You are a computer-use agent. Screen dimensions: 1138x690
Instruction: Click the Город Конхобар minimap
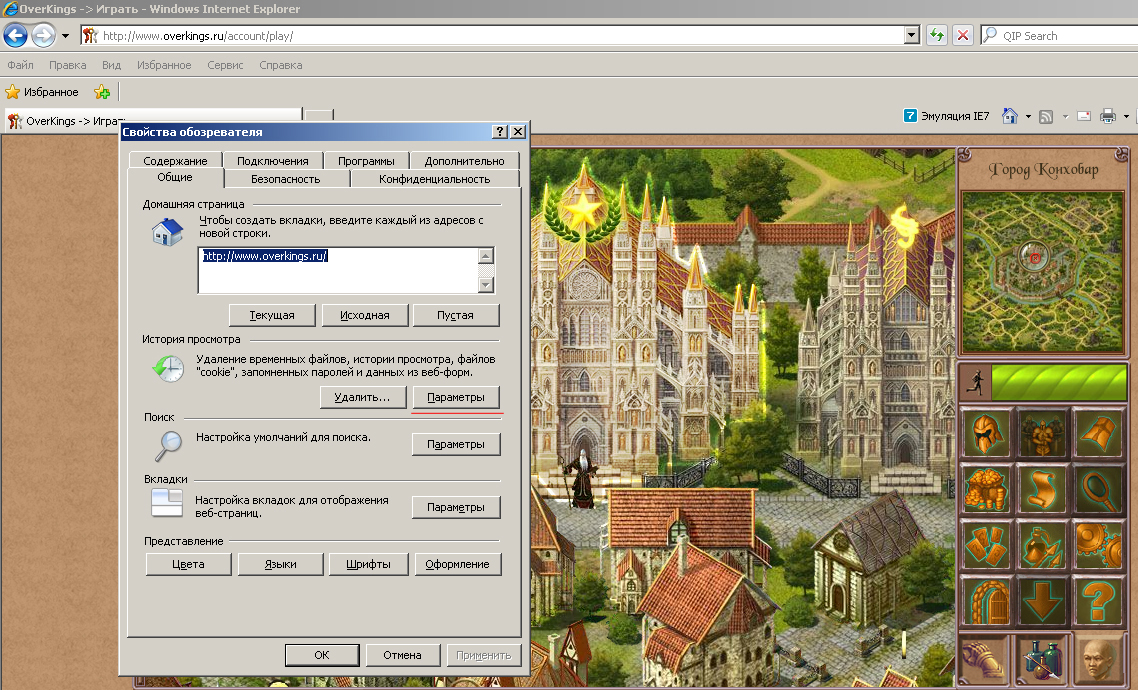click(1042, 273)
